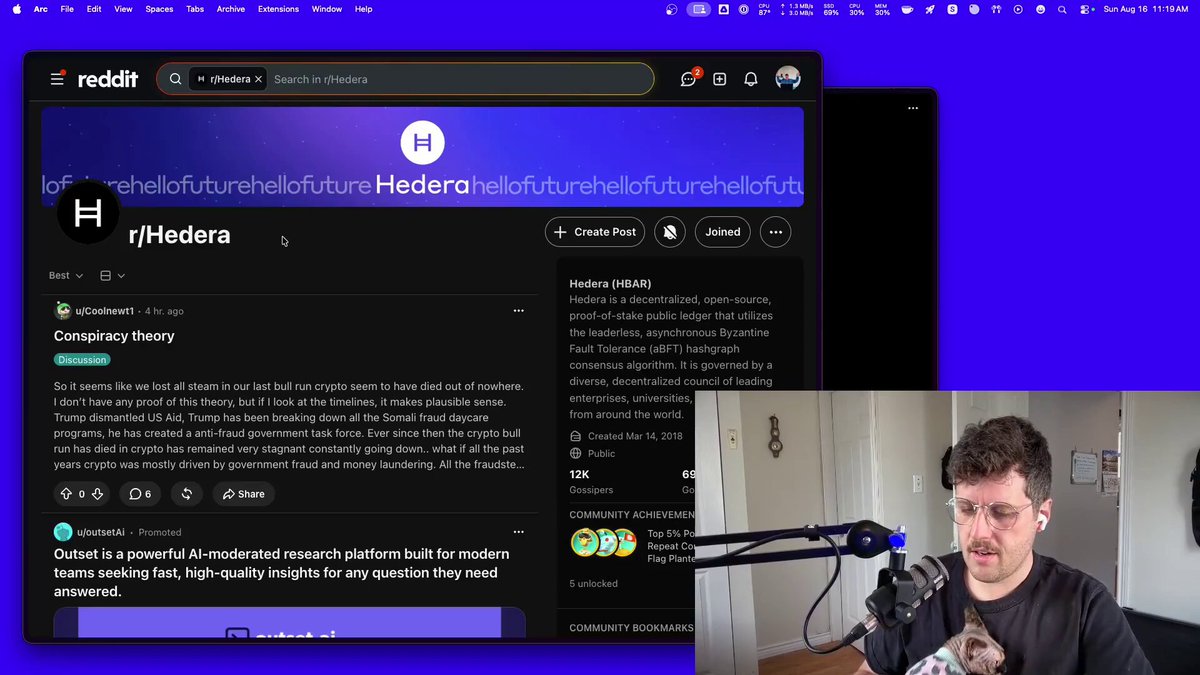Image resolution: width=1200 pixels, height=675 pixels.
Task: Click the rocket icon in the menu bar
Action: point(930,9)
